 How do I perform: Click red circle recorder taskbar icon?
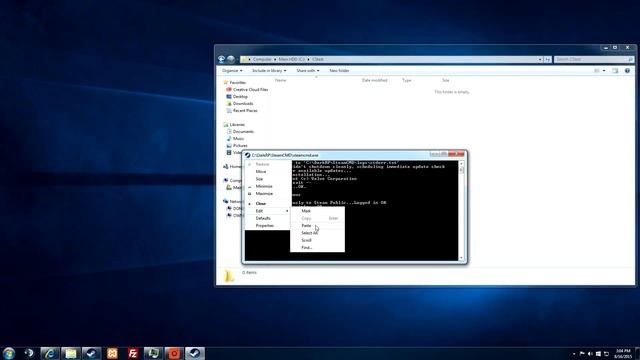coord(174,353)
